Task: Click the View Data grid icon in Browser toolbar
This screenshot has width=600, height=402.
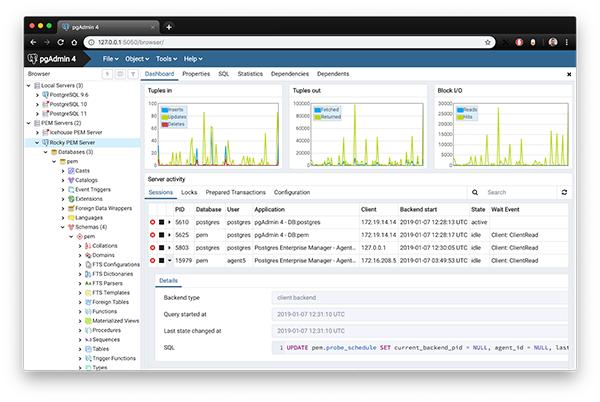Action: [x=119, y=74]
